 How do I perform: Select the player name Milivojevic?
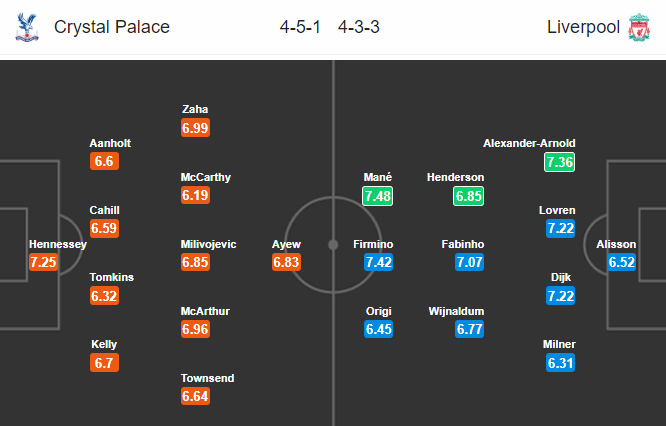tap(209, 244)
